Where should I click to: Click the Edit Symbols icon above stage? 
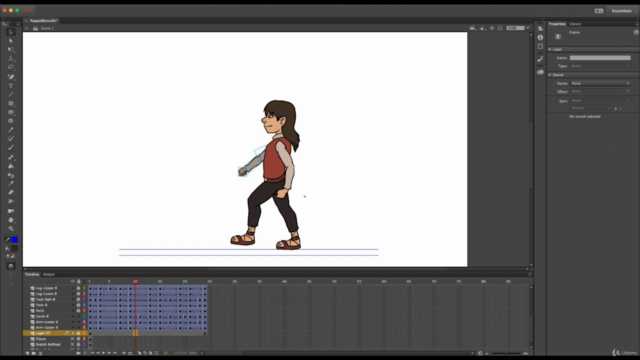click(482, 28)
